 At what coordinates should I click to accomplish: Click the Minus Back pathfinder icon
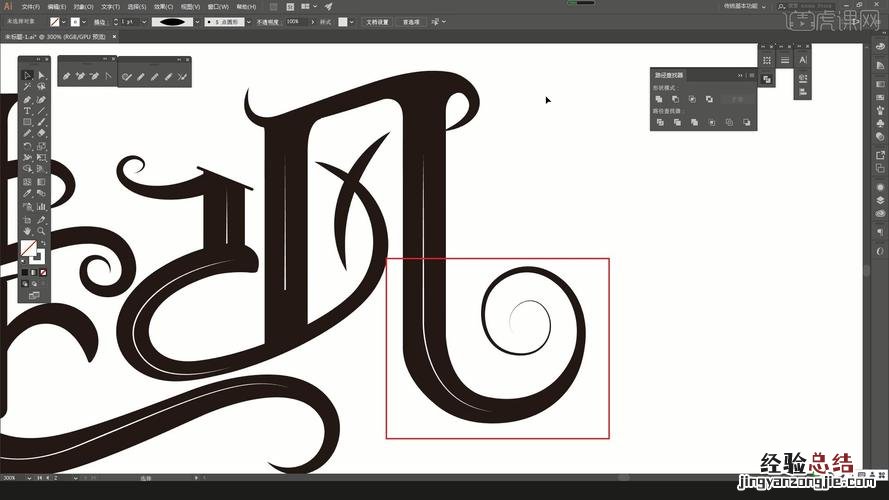pos(746,122)
